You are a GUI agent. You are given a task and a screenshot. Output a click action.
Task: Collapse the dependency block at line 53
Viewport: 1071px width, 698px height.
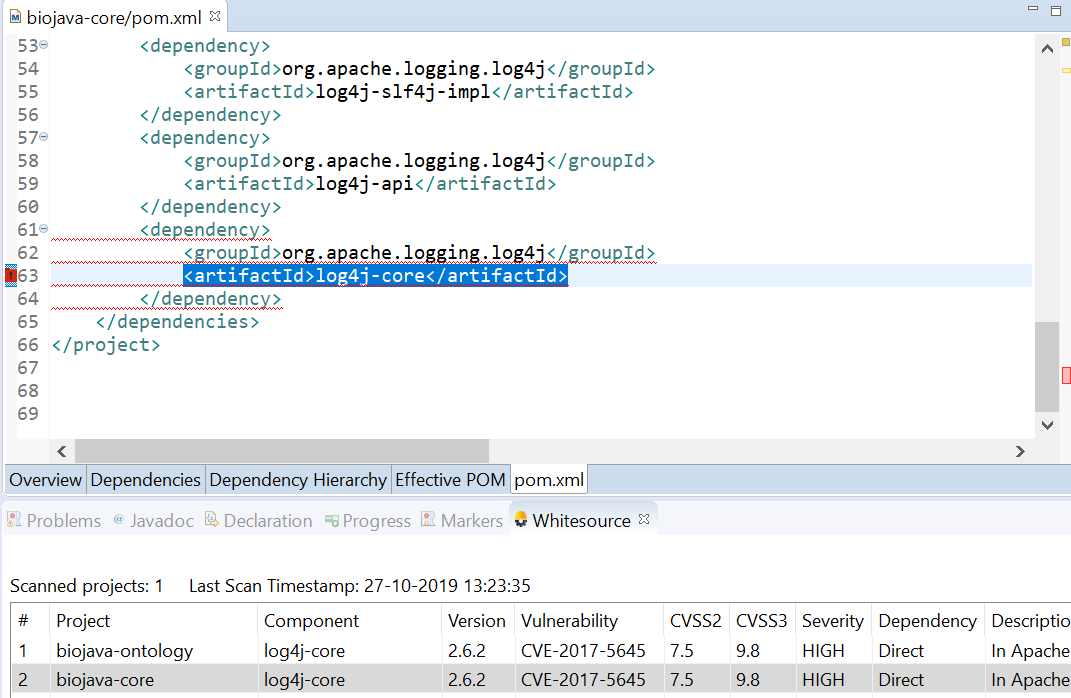[x=44, y=46]
